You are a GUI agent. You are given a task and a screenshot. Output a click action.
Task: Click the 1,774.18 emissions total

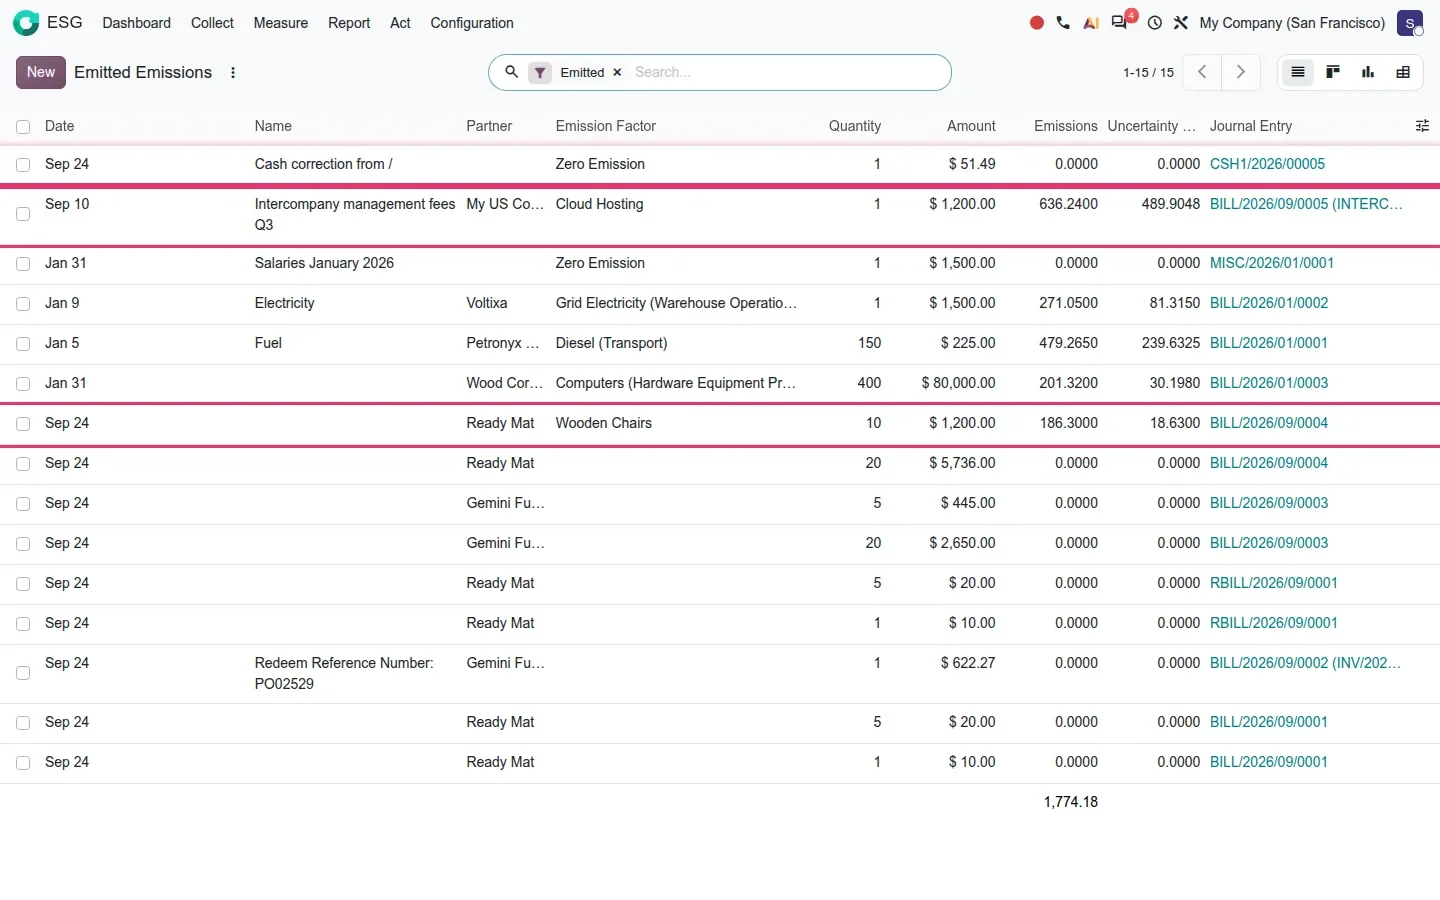1070,802
